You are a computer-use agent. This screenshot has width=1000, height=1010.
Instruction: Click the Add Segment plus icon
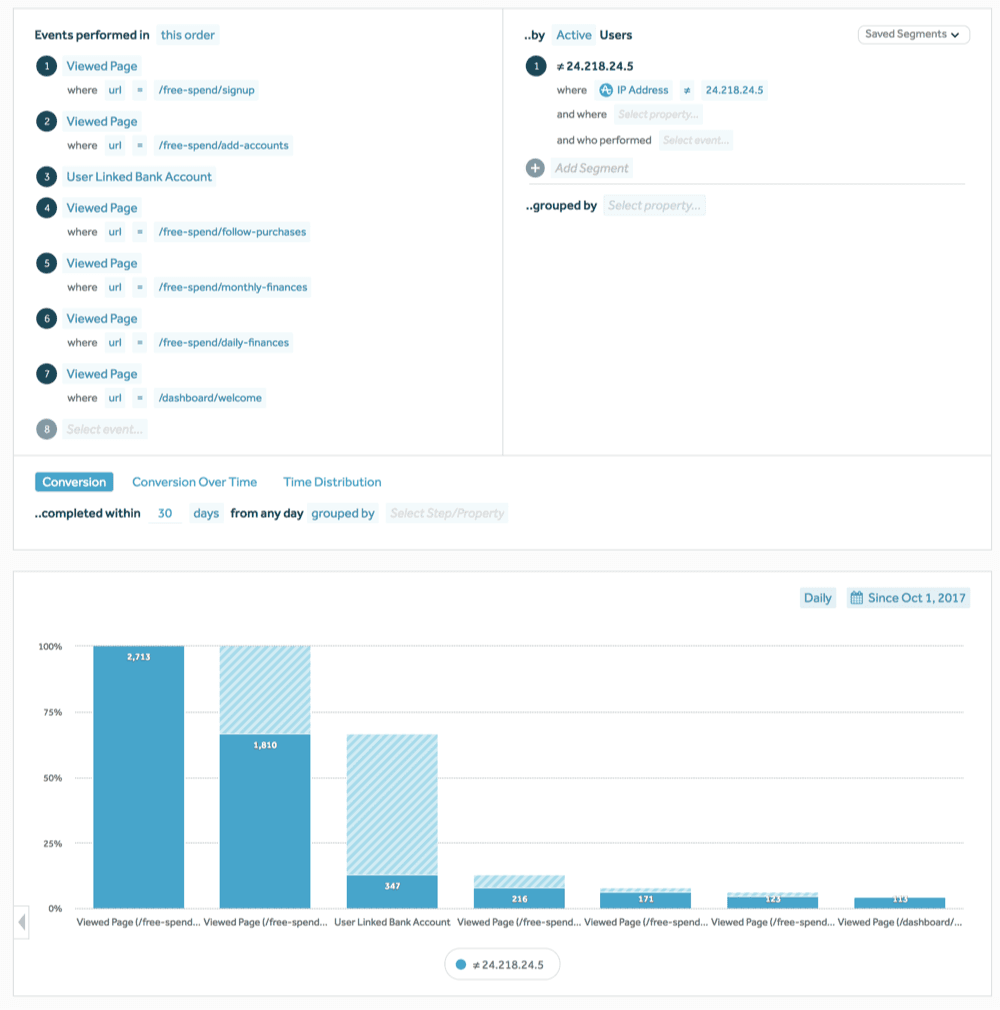(x=535, y=167)
